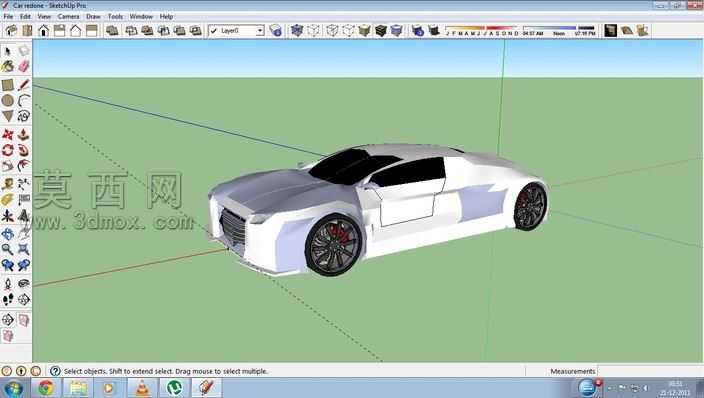Select the Orbit camera tool
Viewport: 704px width, 398px height.
[8, 234]
